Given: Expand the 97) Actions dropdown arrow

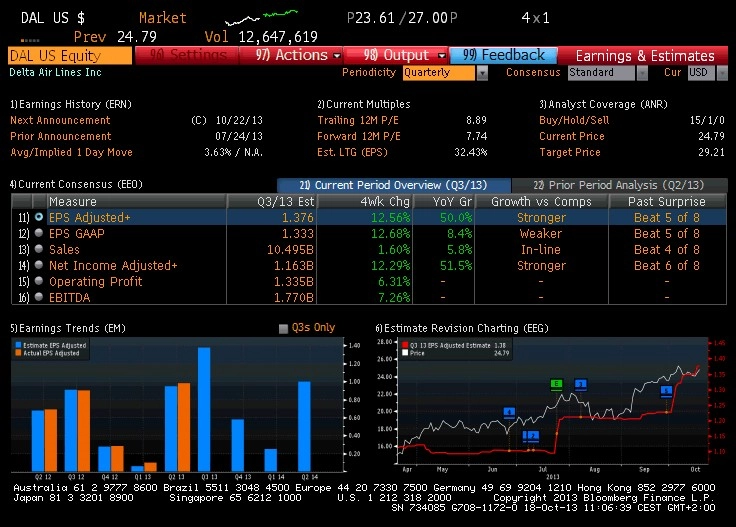Looking at the screenshot, I should pyautogui.click(x=337, y=56).
